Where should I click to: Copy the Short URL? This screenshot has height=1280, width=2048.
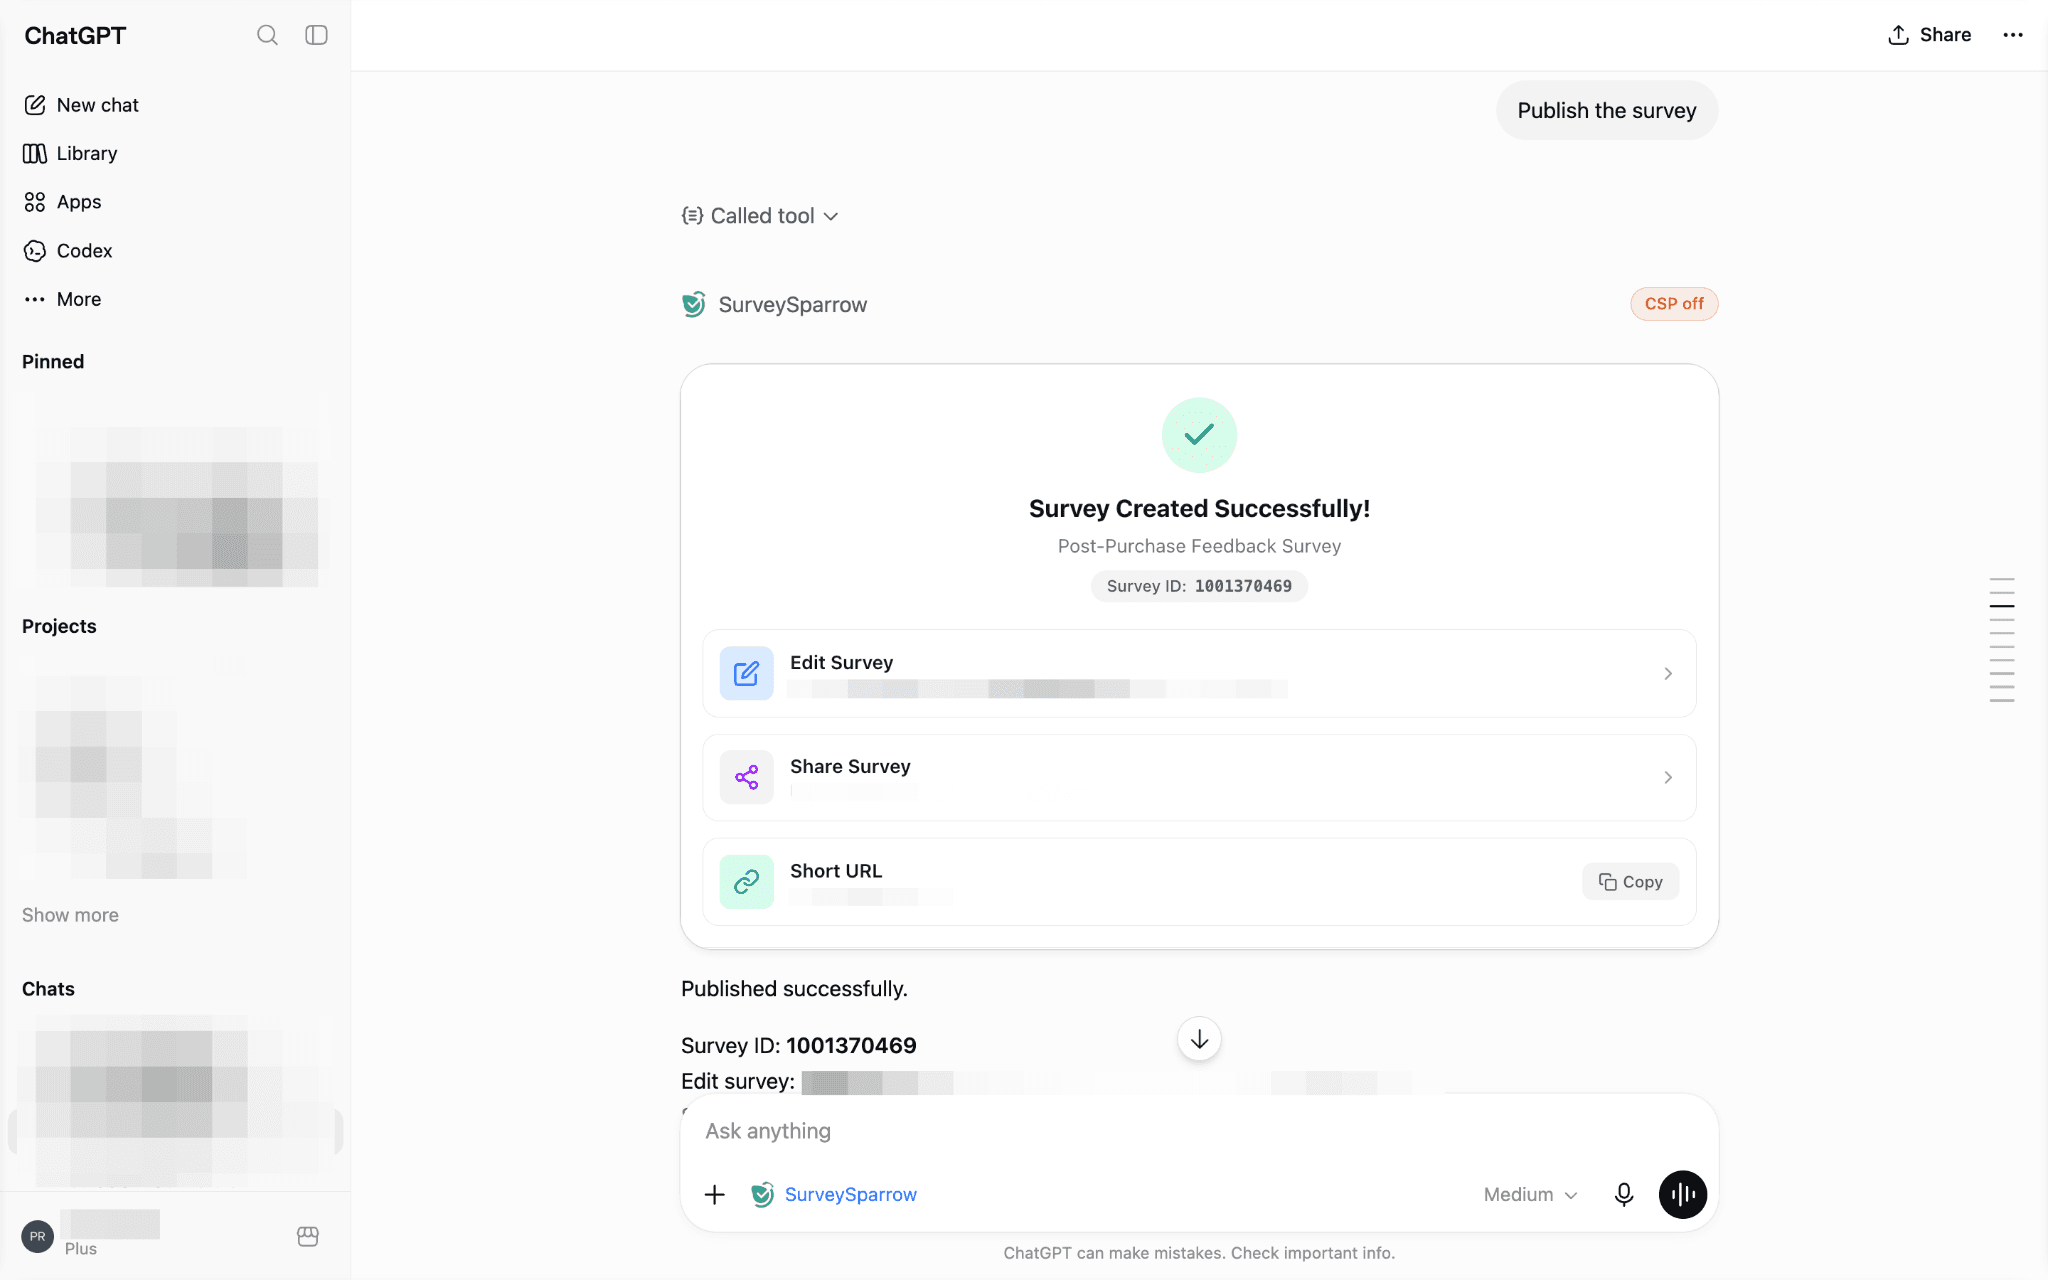[x=1630, y=881]
